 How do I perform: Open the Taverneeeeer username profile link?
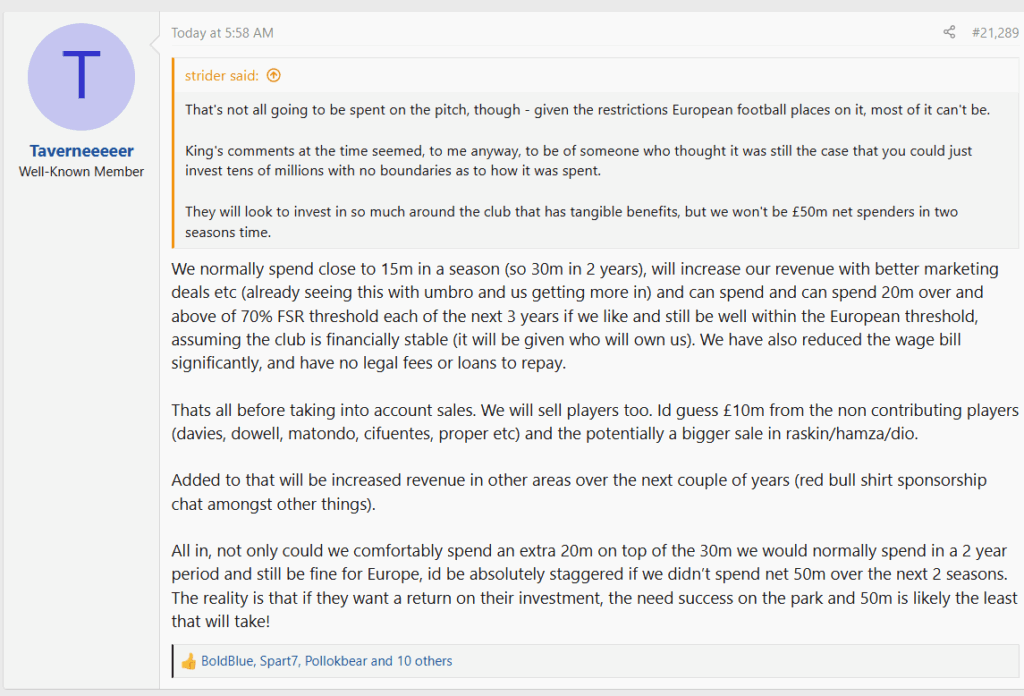[81, 151]
